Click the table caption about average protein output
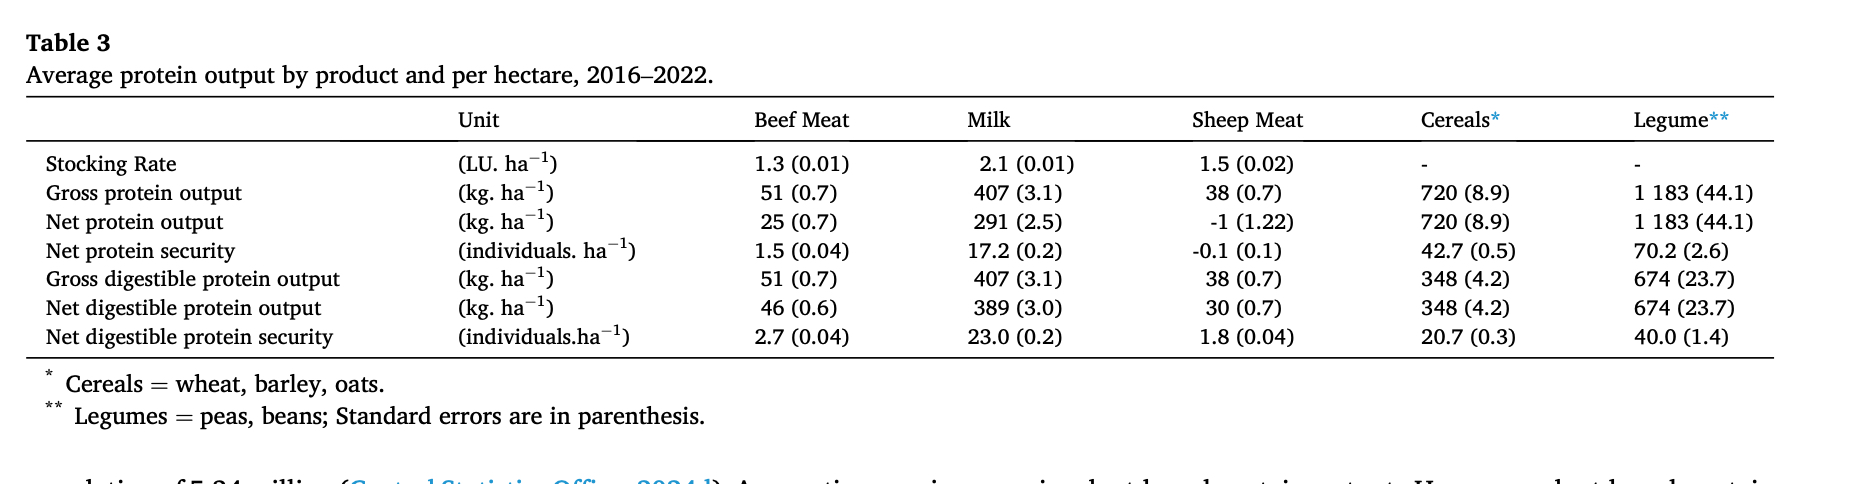This screenshot has width=1852, height=484. coord(369,76)
